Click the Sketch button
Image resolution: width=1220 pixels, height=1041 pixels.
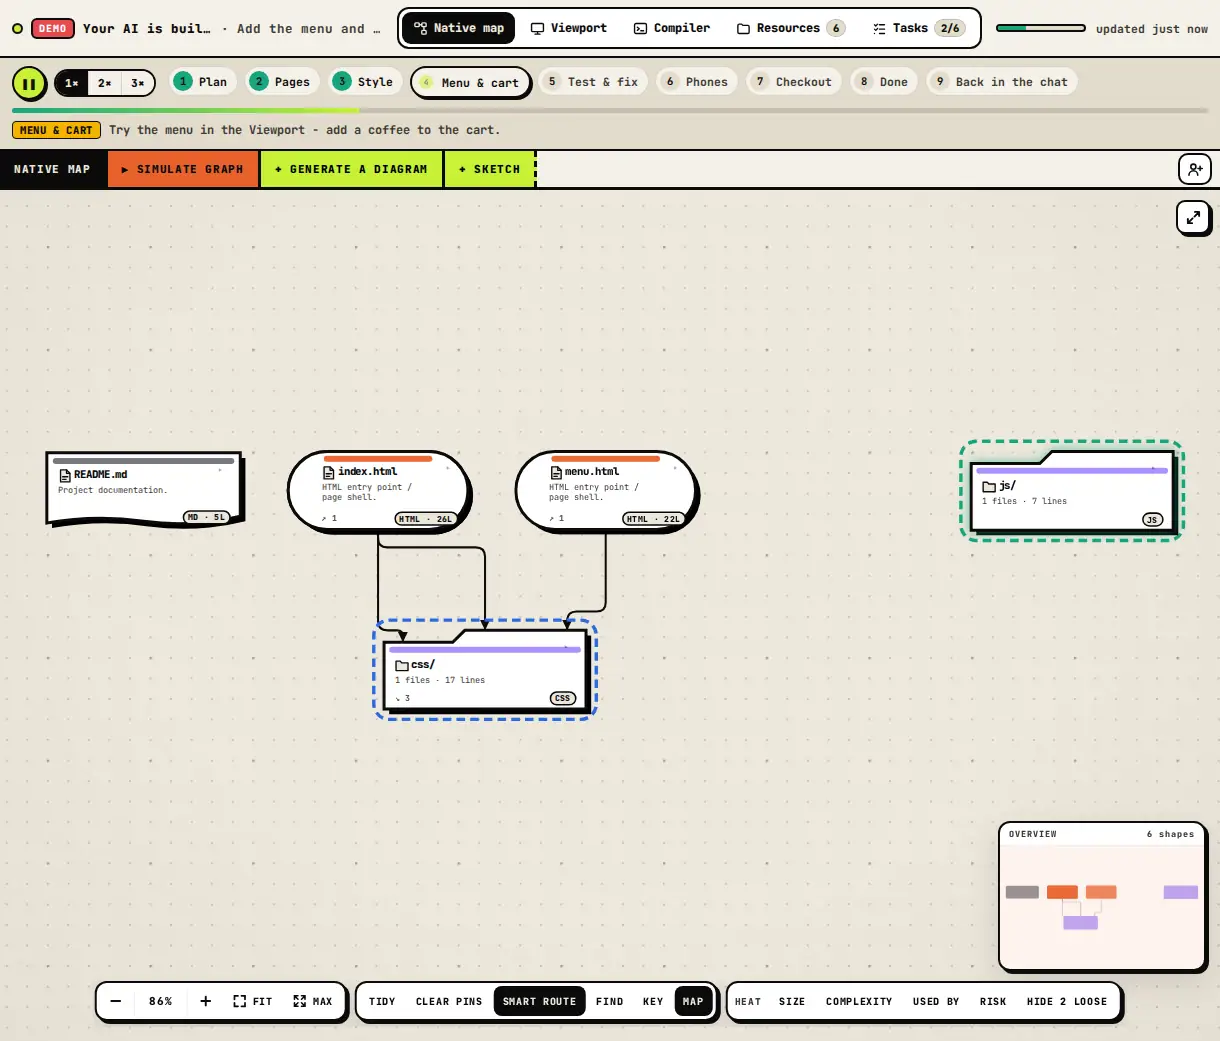[x=490, y=169]
